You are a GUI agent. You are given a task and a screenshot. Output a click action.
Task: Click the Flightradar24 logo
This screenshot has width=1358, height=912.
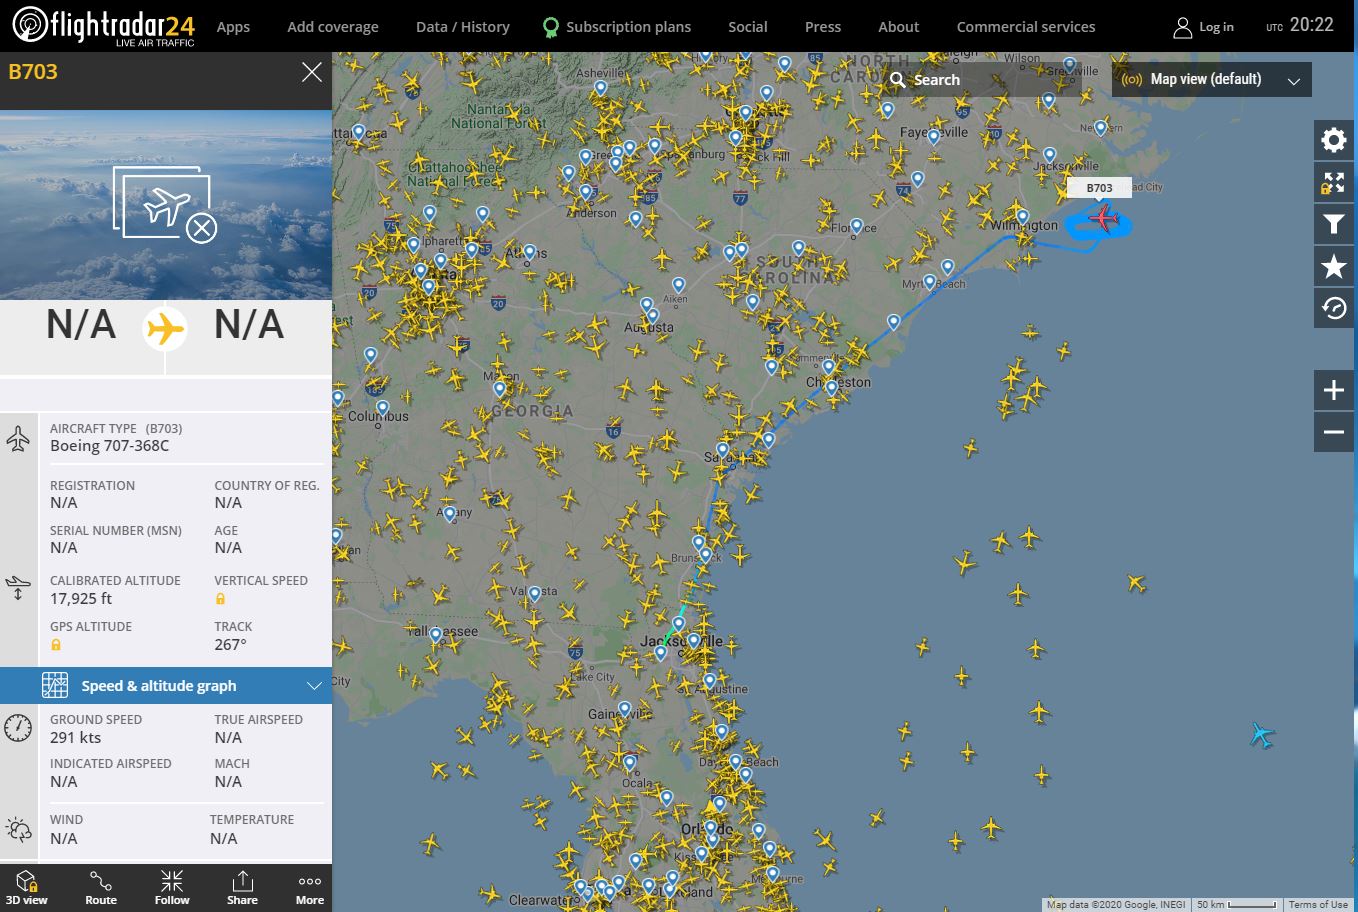(x=104, y=26)
